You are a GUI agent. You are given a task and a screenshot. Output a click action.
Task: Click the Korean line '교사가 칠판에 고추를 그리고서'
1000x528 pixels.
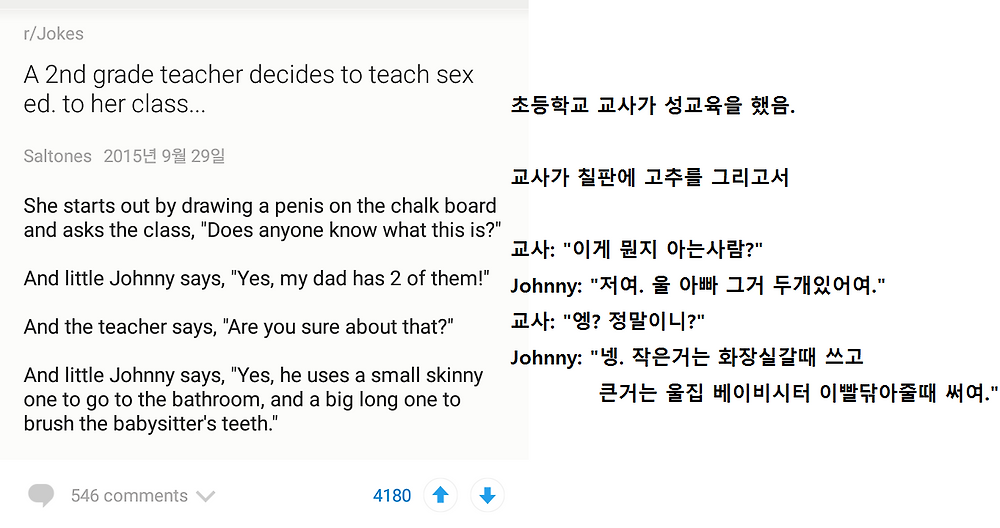650,177
